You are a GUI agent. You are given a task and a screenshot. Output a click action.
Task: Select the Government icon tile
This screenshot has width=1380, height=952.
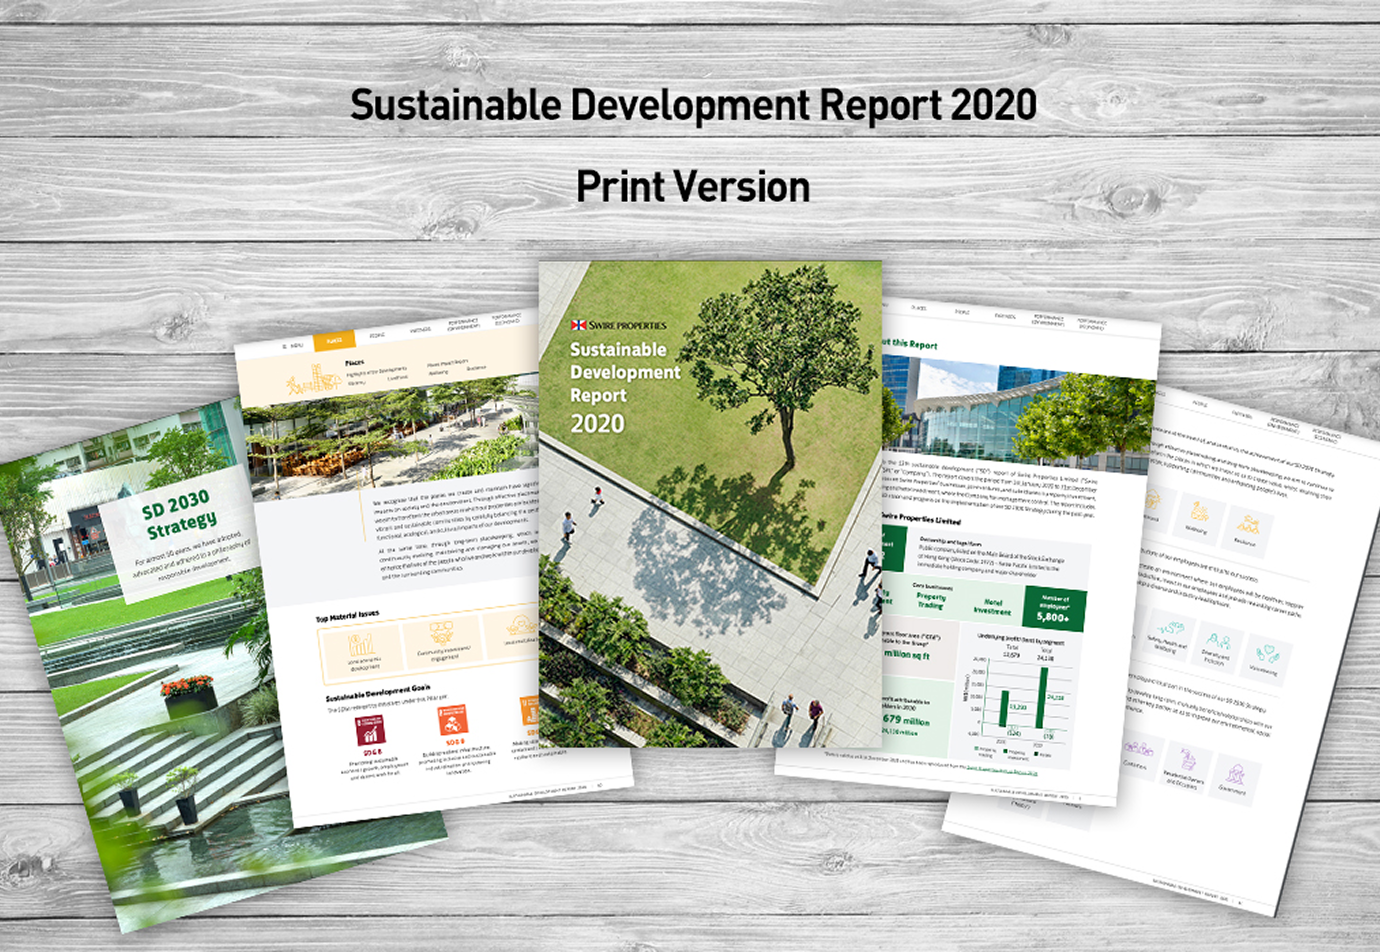(1234, 778)
